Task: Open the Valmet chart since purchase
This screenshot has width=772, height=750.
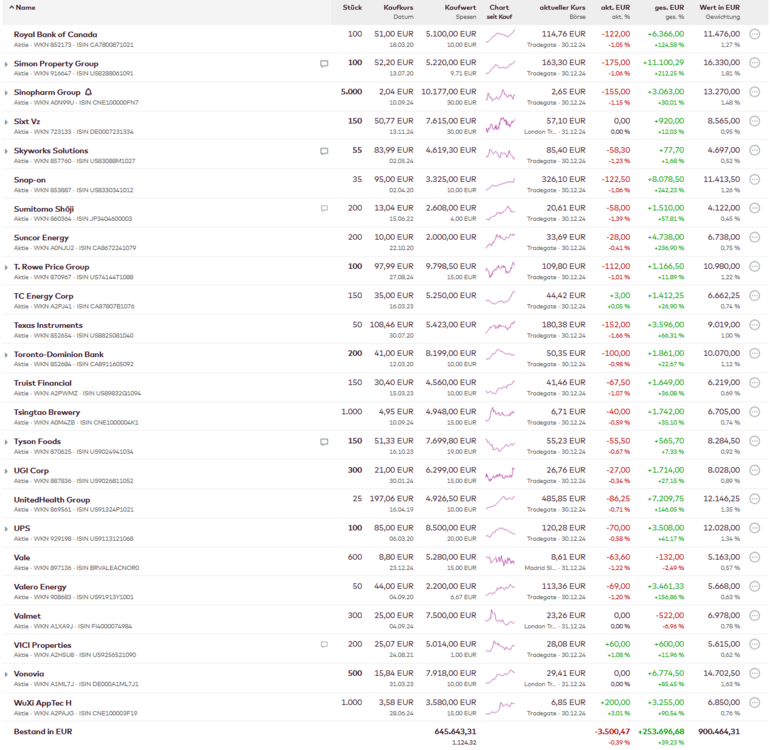Action: click(500, 619)
